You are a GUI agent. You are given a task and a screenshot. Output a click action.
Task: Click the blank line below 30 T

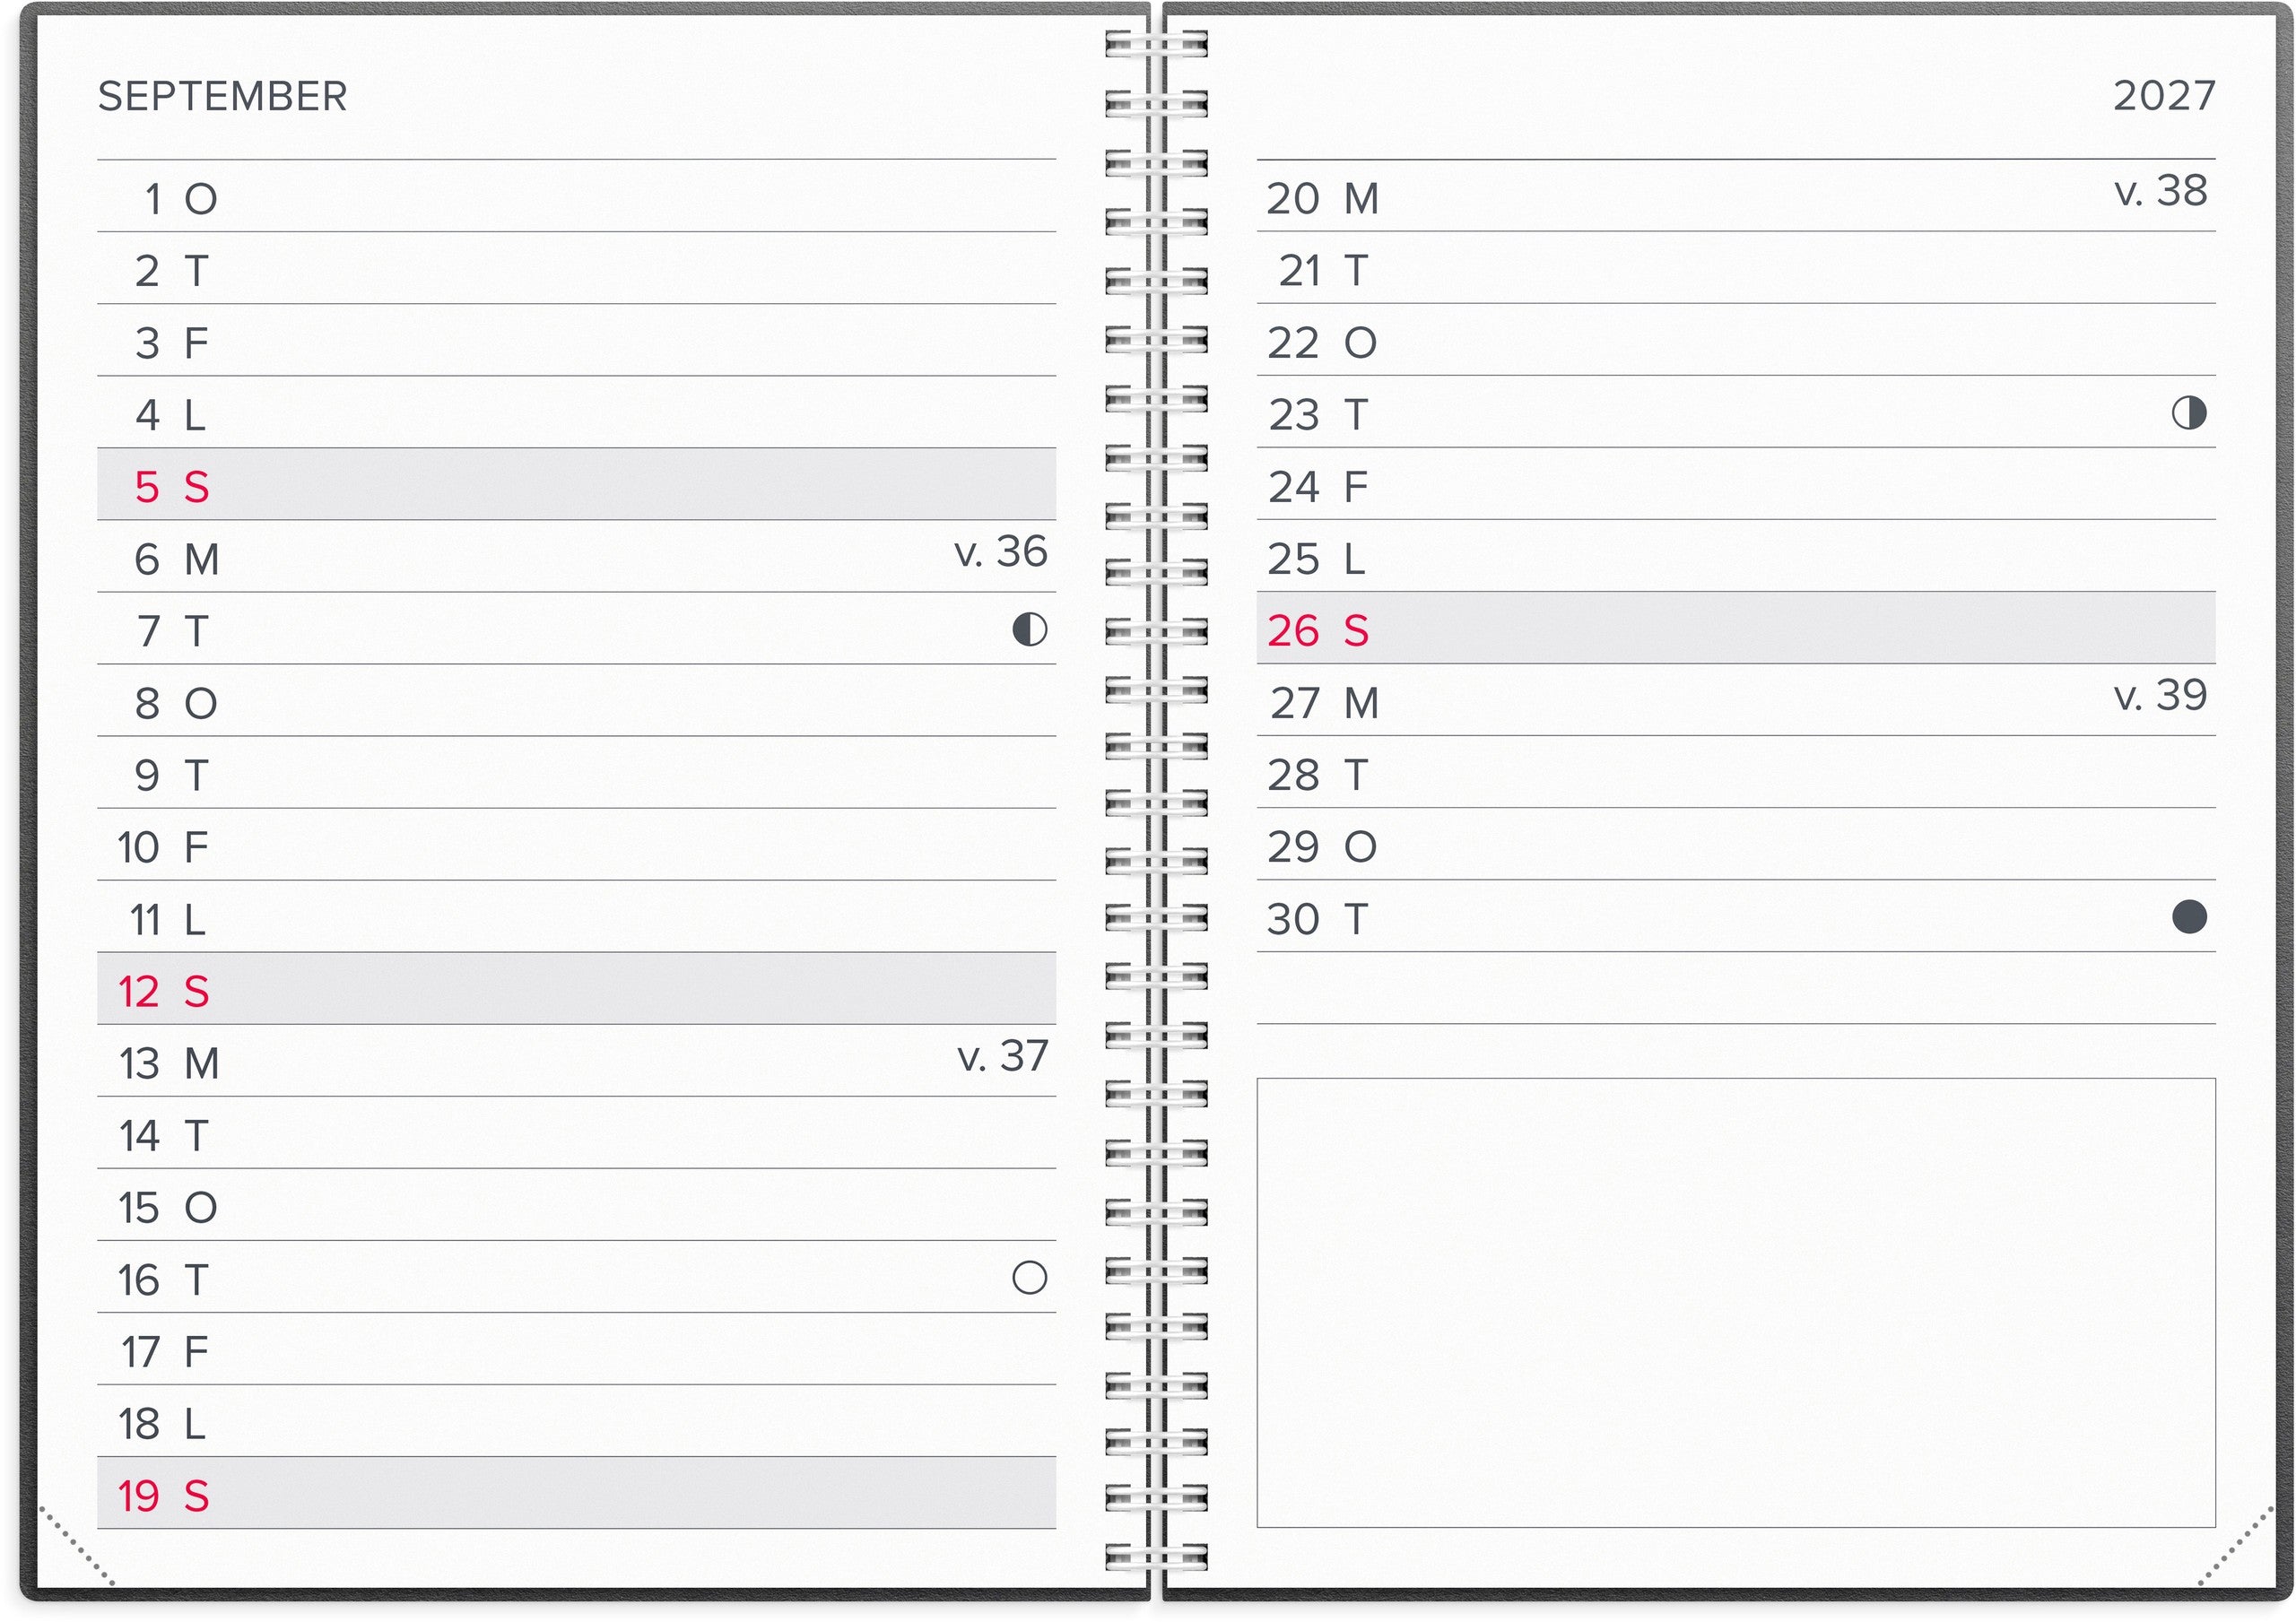tap(1736, 988)
